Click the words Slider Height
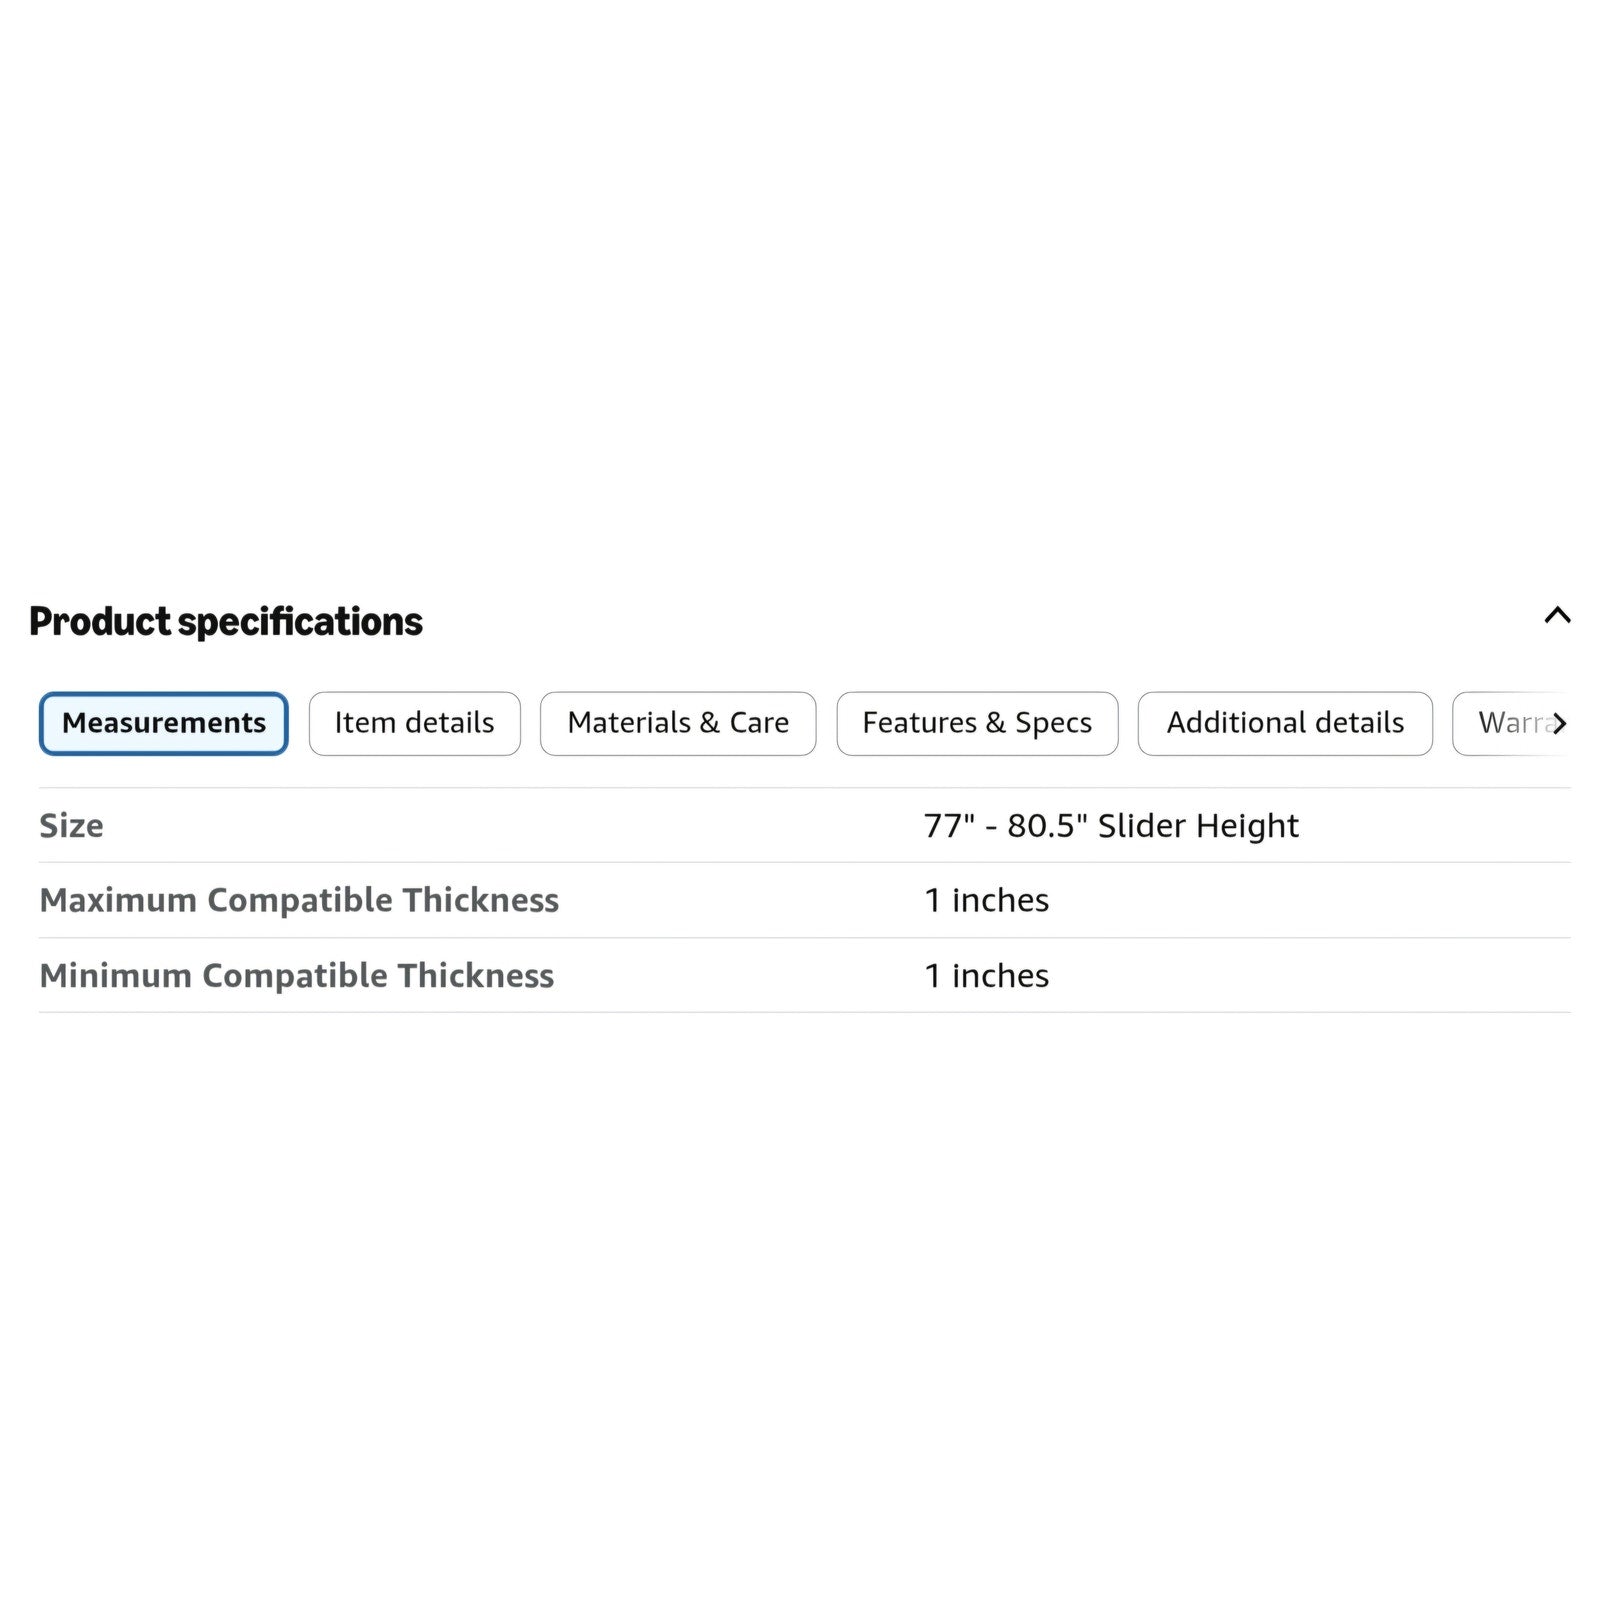1600x1600 pixels. coord(1198,826)
